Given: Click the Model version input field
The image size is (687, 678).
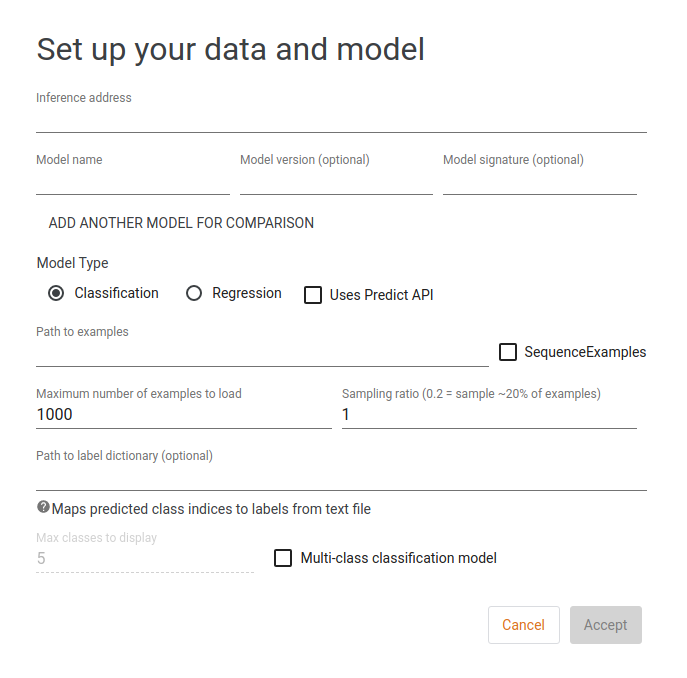Looking at the screenshot, I should [x=336, y=182].
